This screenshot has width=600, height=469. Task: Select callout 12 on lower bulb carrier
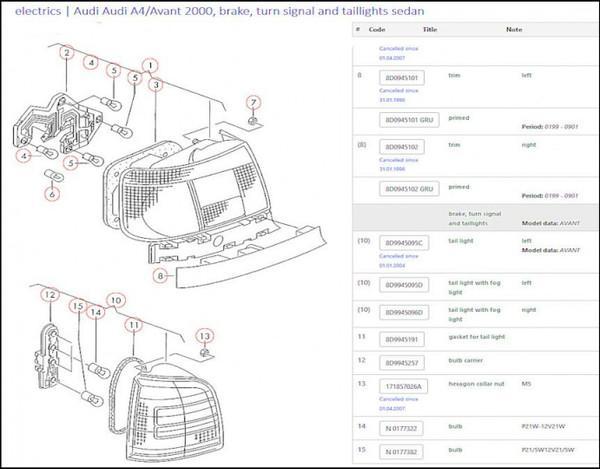click(47, 294)
